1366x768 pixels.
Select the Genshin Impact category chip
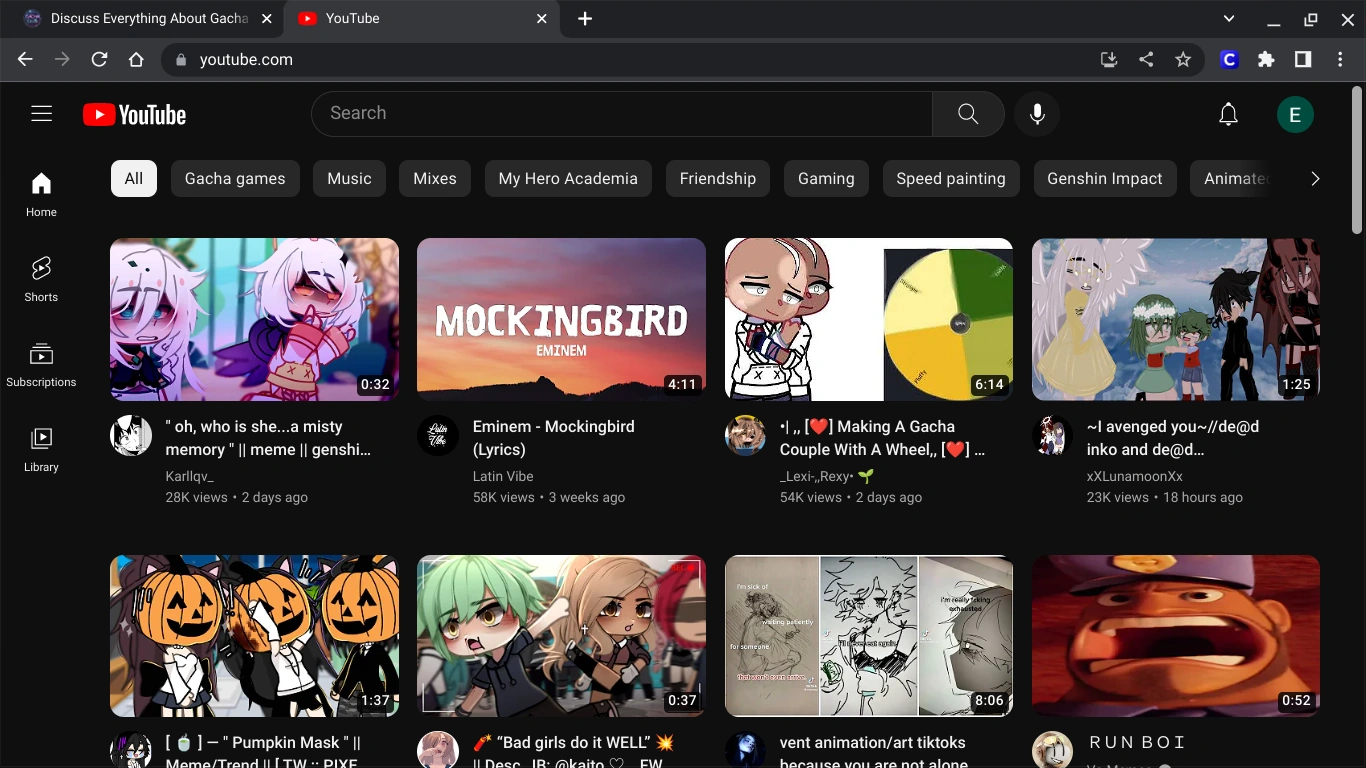pos(1104,178)
